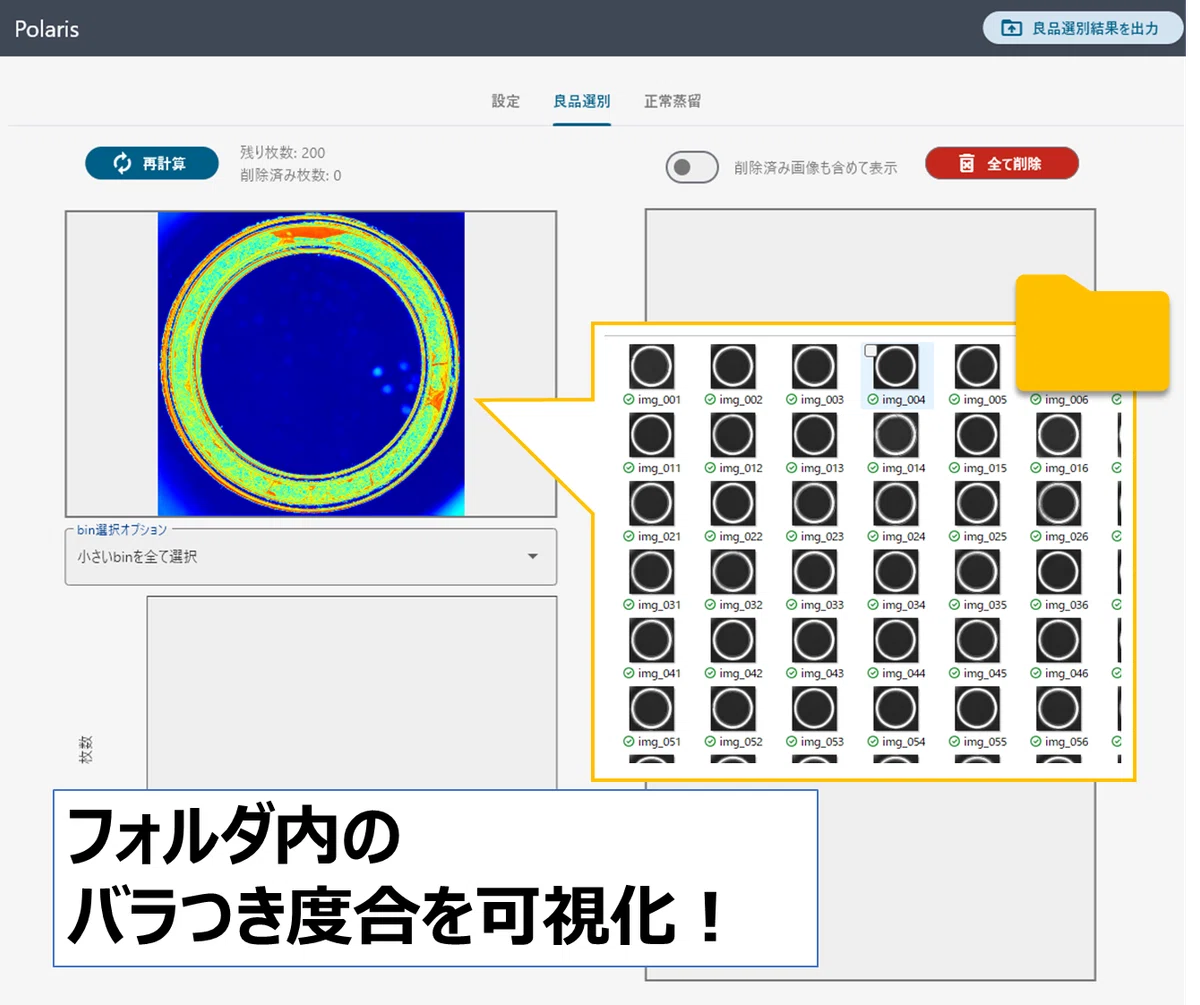Select thumbnail img_056

click(x=1059, y=708)
